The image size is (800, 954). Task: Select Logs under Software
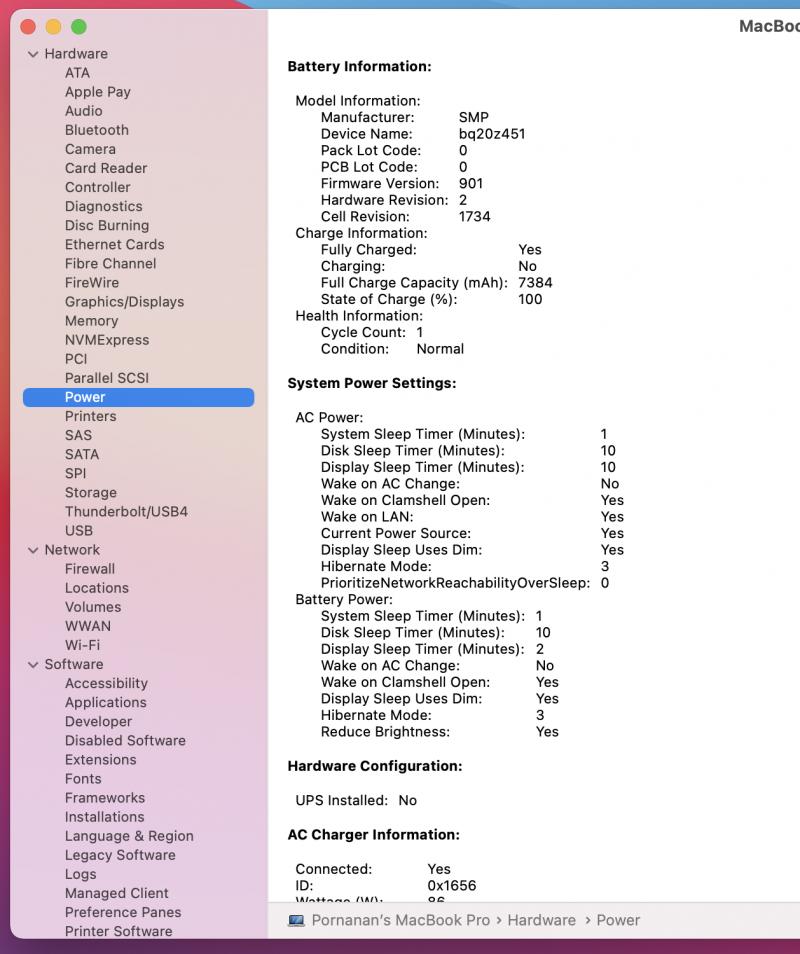pos(81,874)
